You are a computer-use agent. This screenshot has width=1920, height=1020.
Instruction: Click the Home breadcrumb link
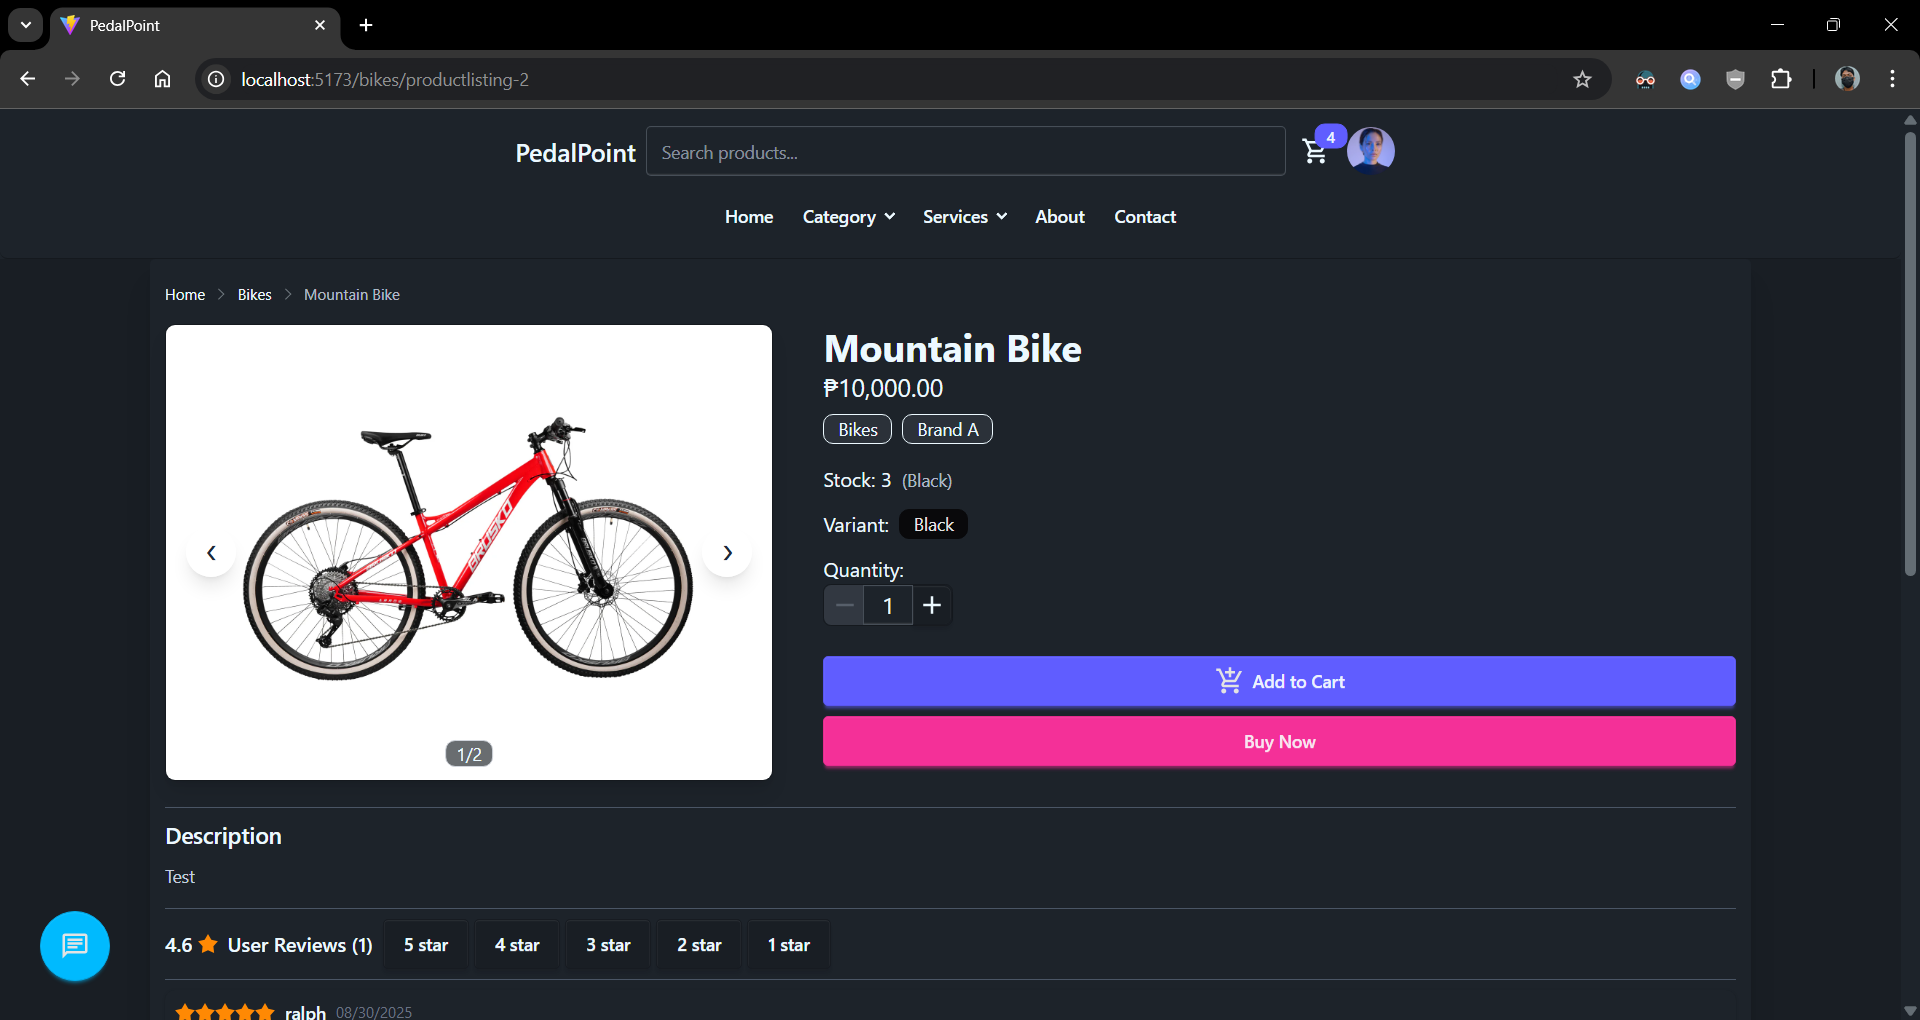coord(185,295)
